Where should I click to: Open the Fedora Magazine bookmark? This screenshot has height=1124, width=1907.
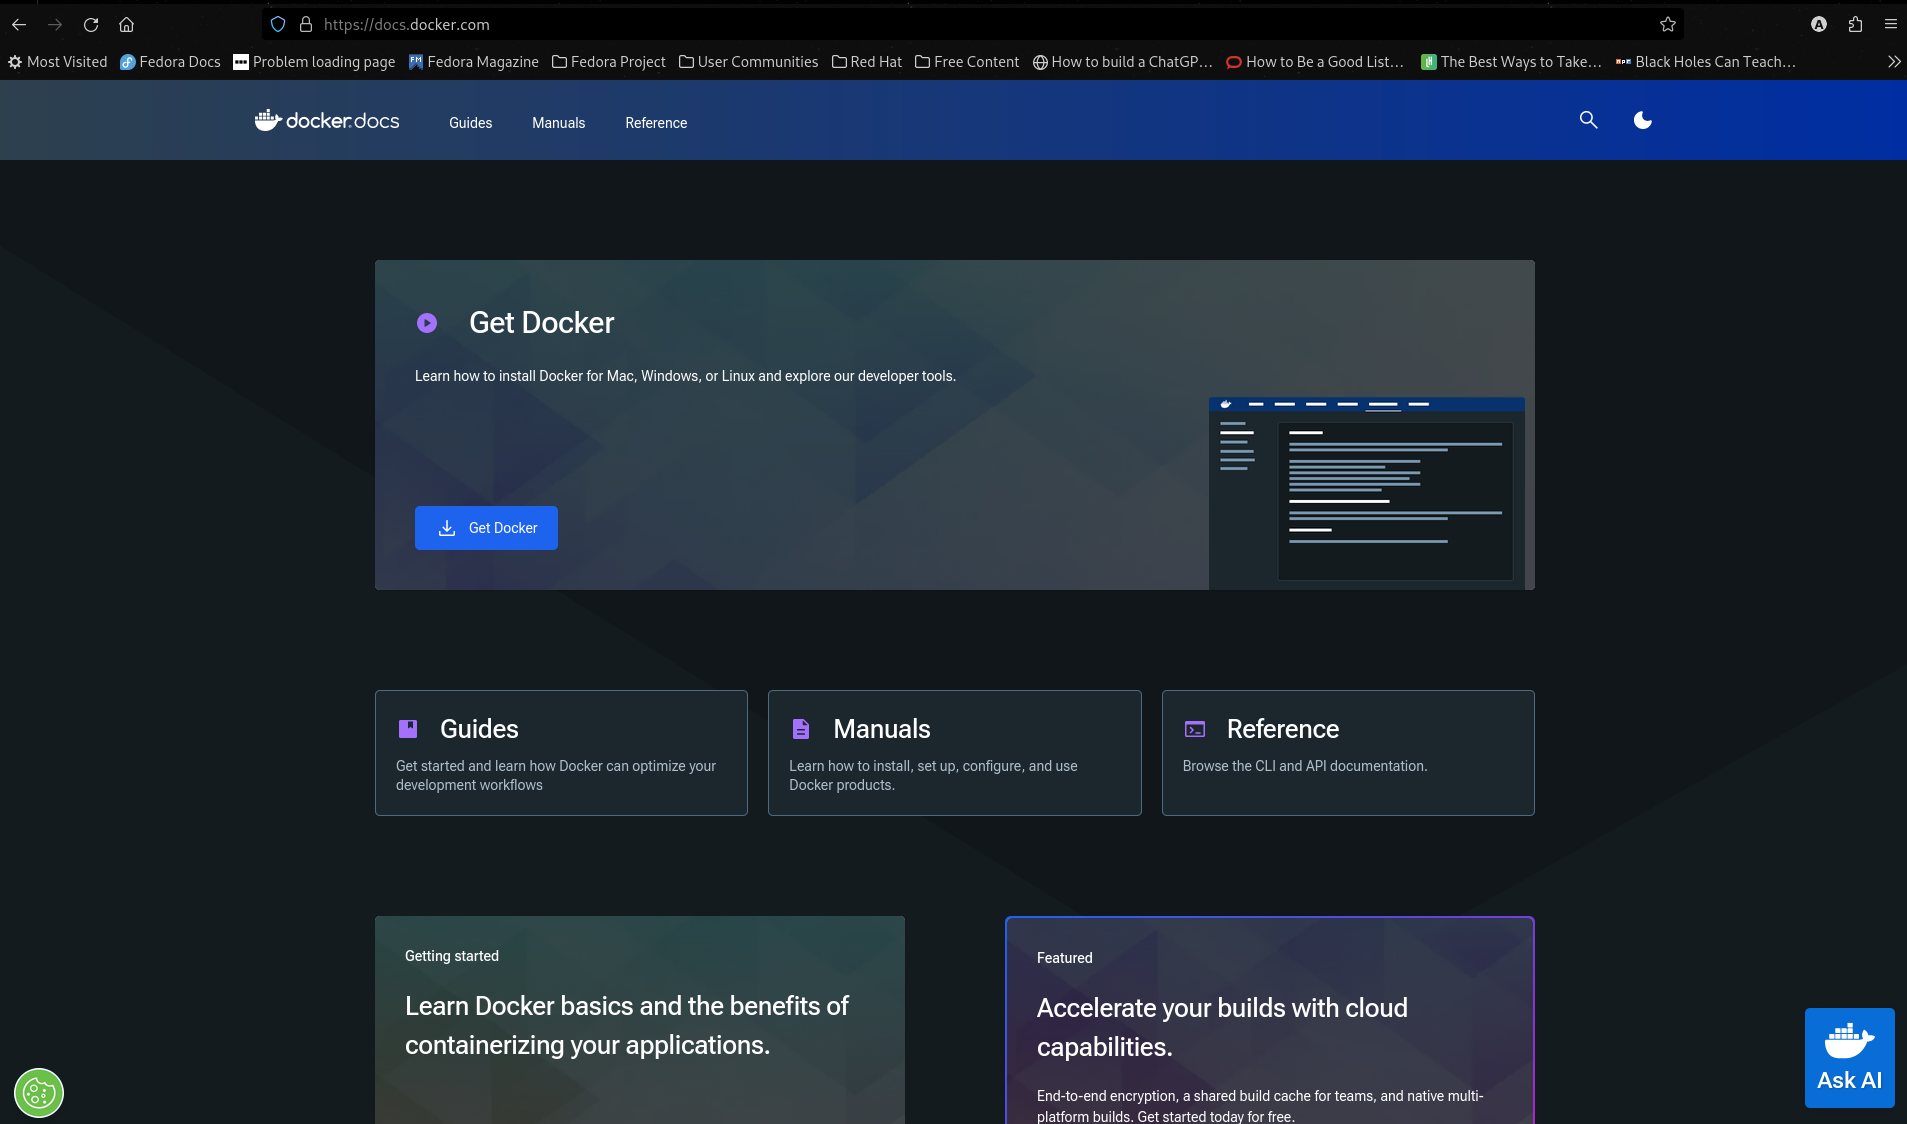click(473, 62)
